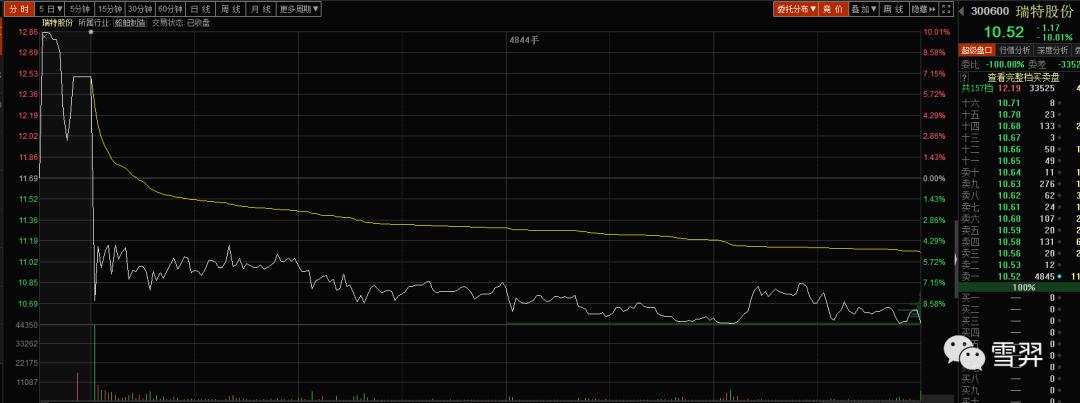Toggle the 竞价 auction view
Screen dimensions: 1080x403
pyautogui.click(x=833, y=9)
